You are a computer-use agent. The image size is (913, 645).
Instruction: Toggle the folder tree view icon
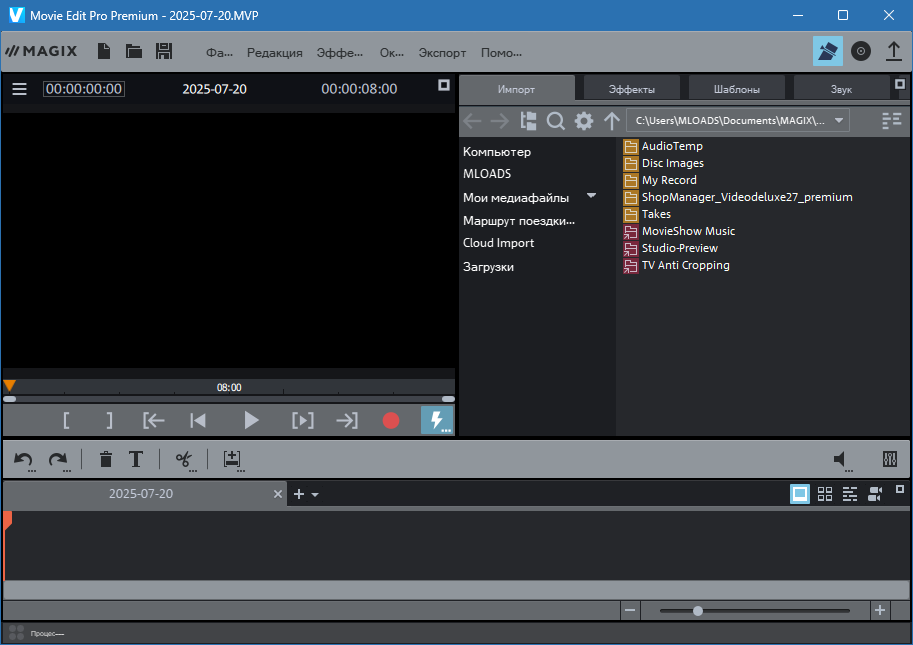point(528,121)
